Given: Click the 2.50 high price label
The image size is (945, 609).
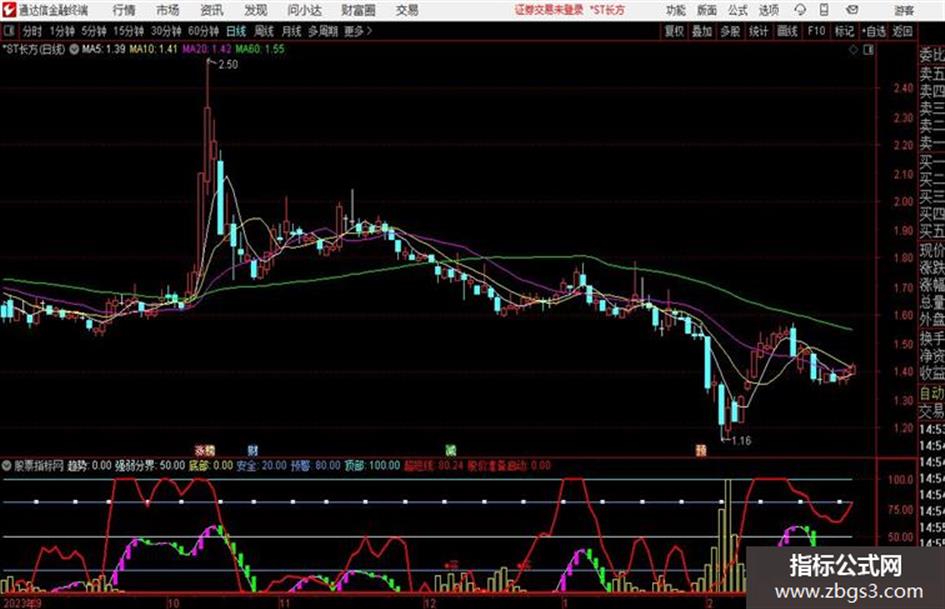Looking at the screenshot, I should point(228,65).
